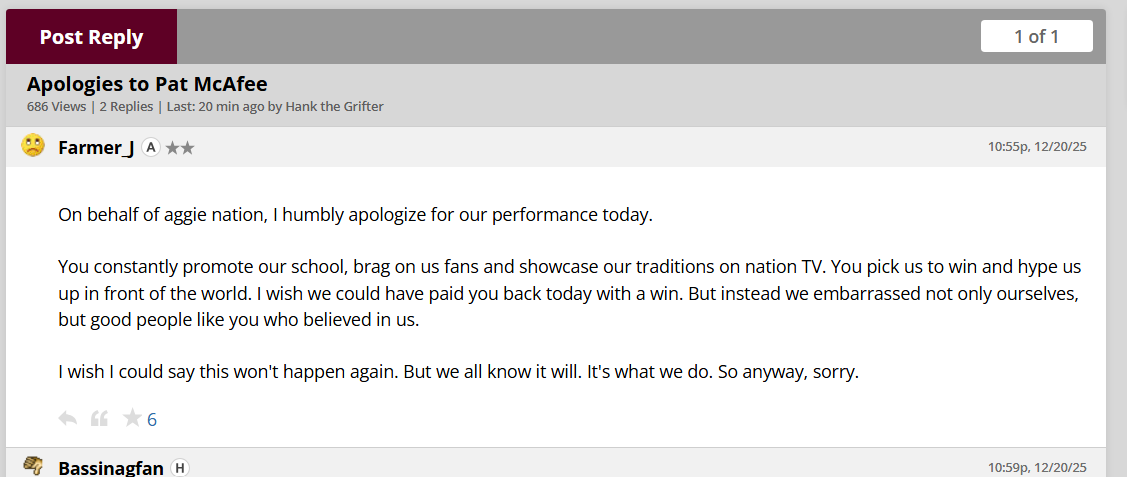
Task: Click the "2 Replies" count text
Action: [x=126, y=107]
